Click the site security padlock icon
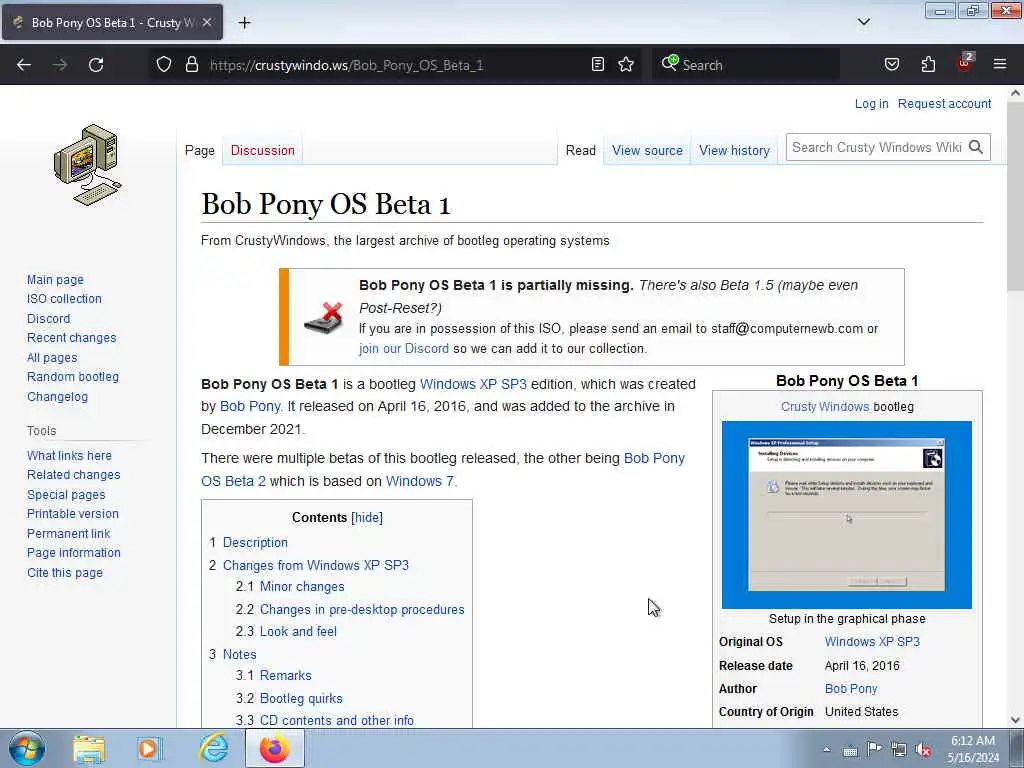 191,64
